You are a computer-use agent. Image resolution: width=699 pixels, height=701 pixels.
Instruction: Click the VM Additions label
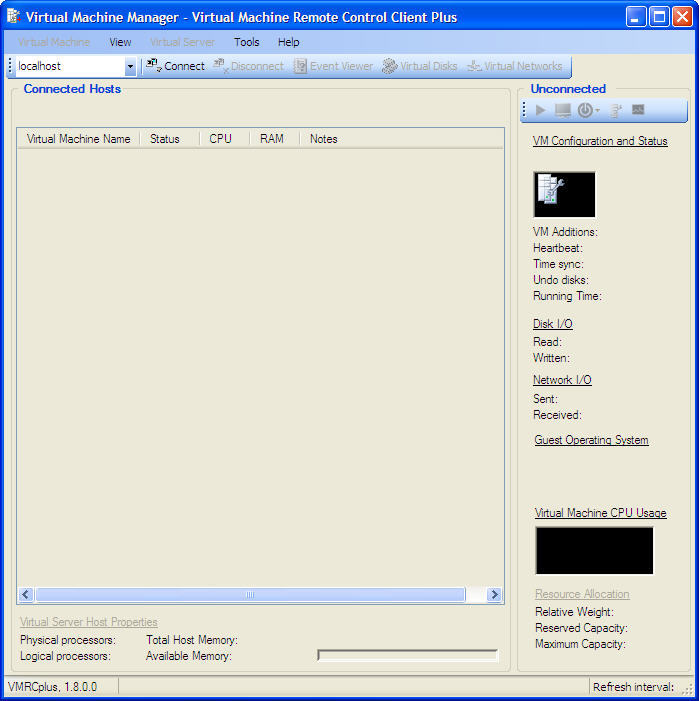pos(565,232)
